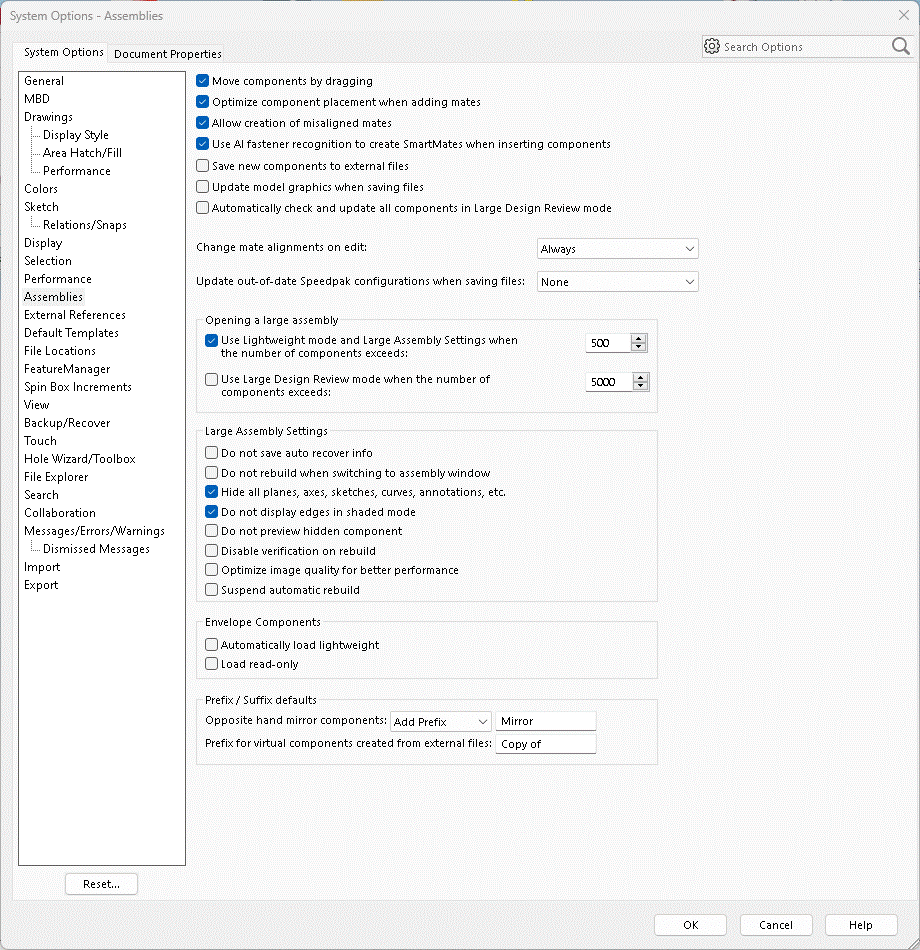Screen dimensions: 920x950
Task: Open Help for this dialog
Action: click(x=861, y=925)
